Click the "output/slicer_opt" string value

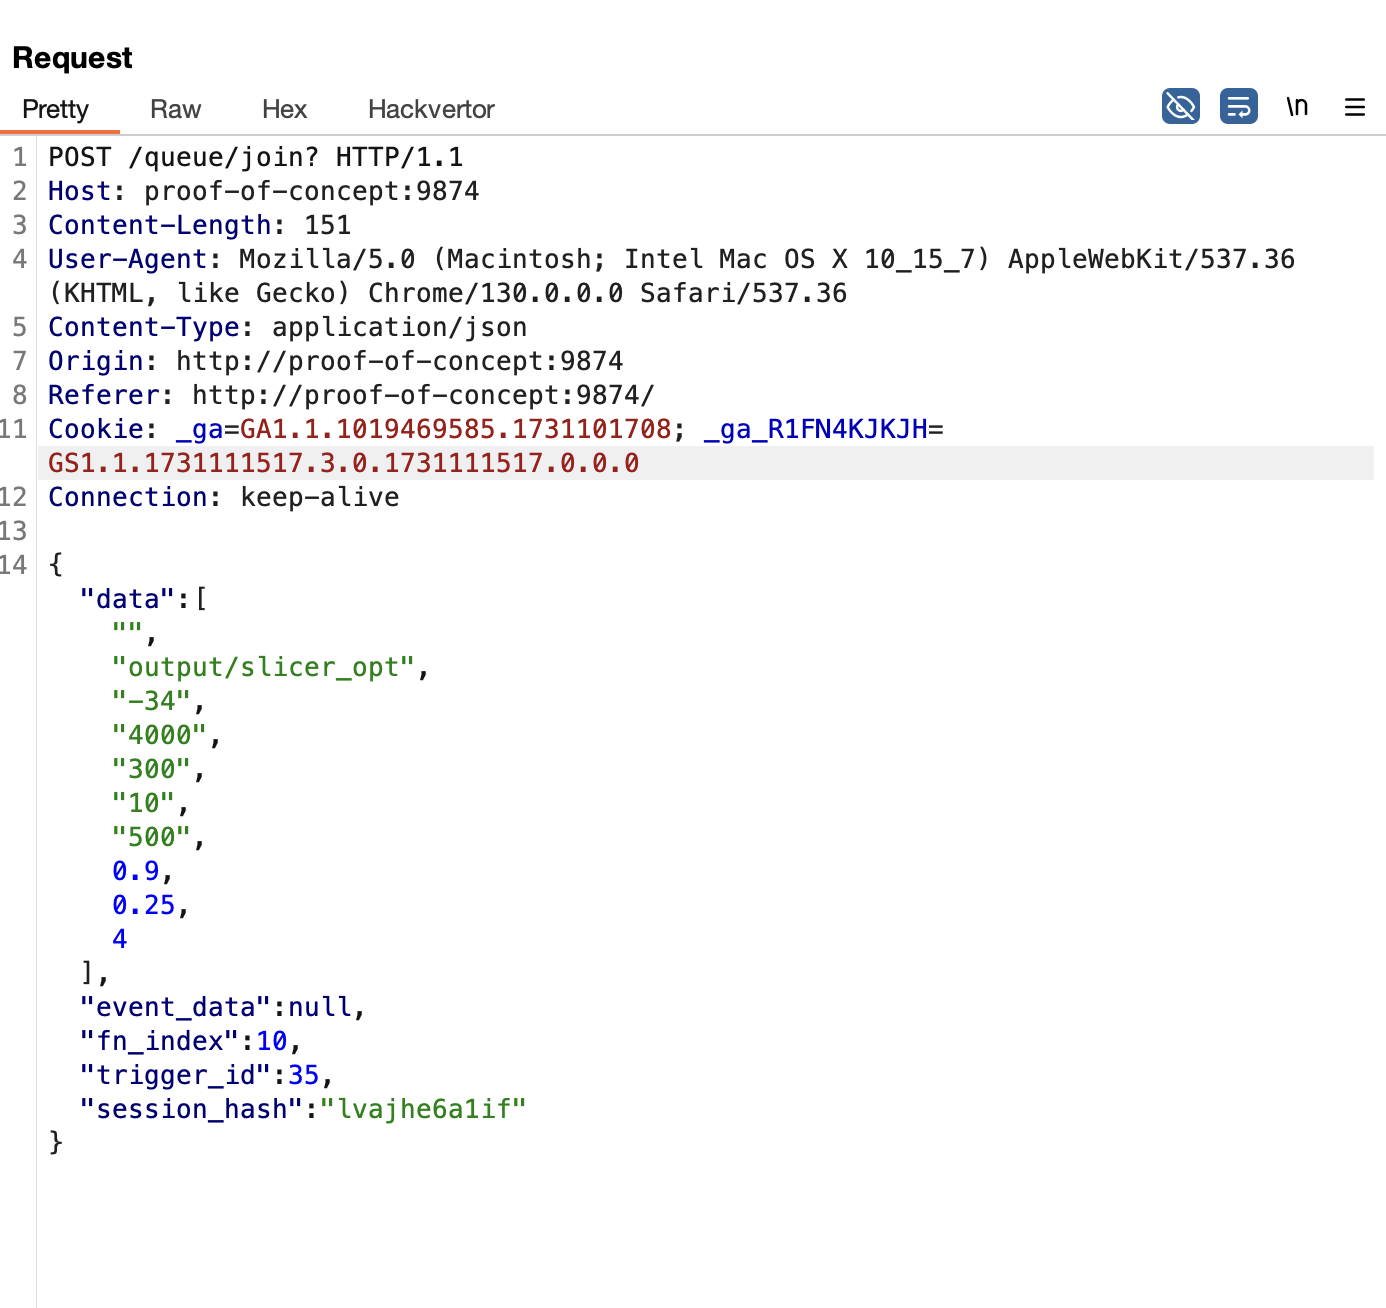click(264, 667)
